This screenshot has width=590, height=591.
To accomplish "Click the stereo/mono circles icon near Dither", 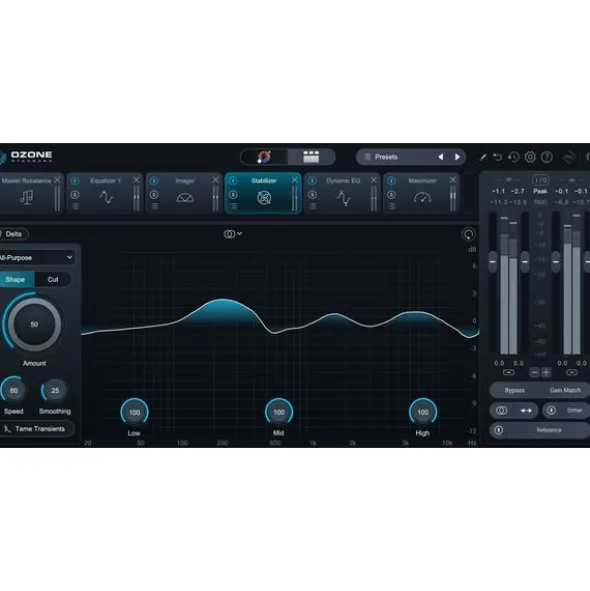I will pos(501,410).
